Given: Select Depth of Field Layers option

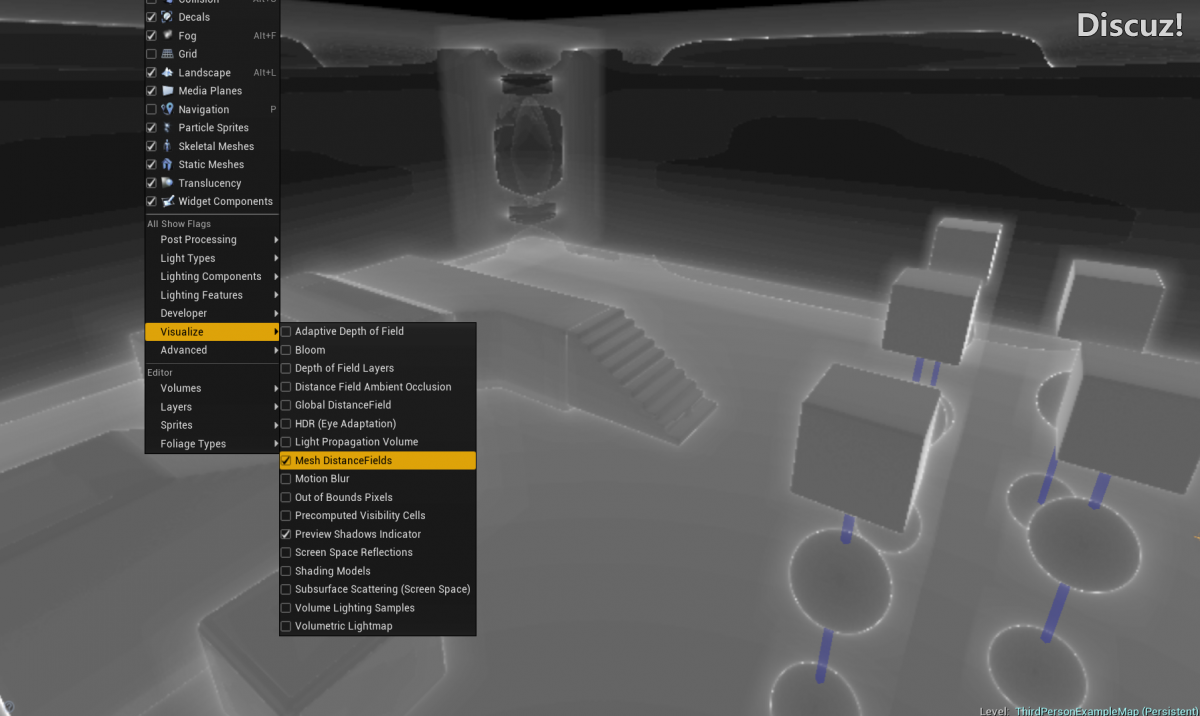Looking at the screenshot, I should pos(378,368).
